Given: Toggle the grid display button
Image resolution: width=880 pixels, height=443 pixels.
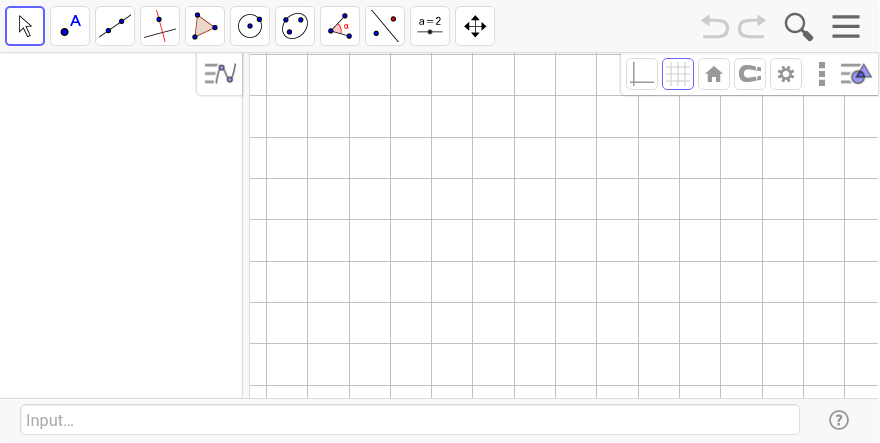Looking at the screenshot, I should (678, 74).
